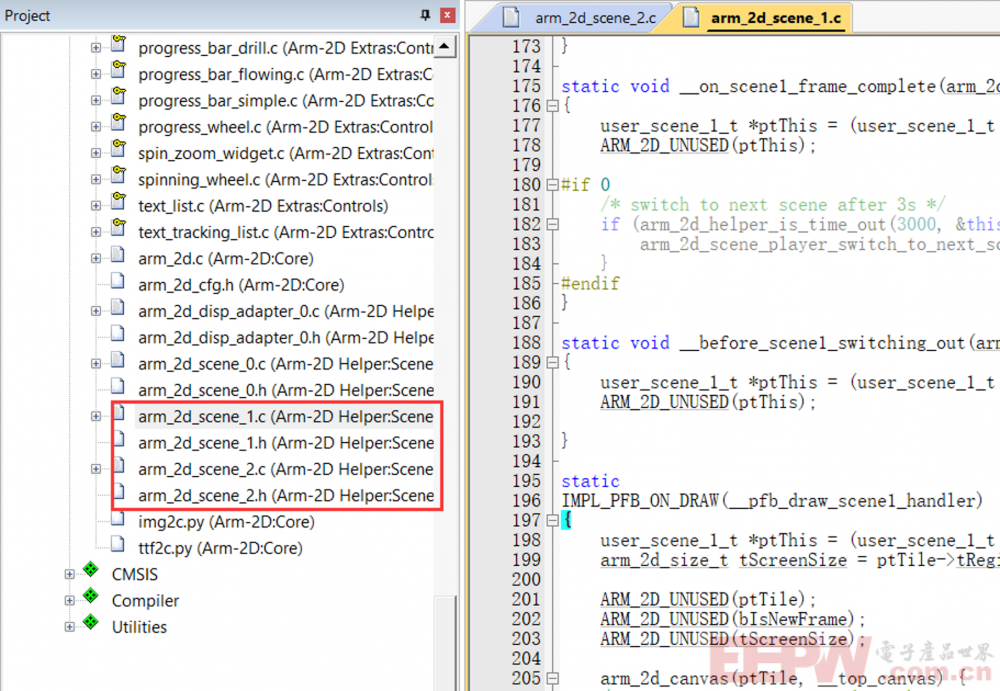This screenshot has width=1000, height=691.
Task: Expand the arm_2d_scene_2.c tree node
Action: [x=96, y=469]
